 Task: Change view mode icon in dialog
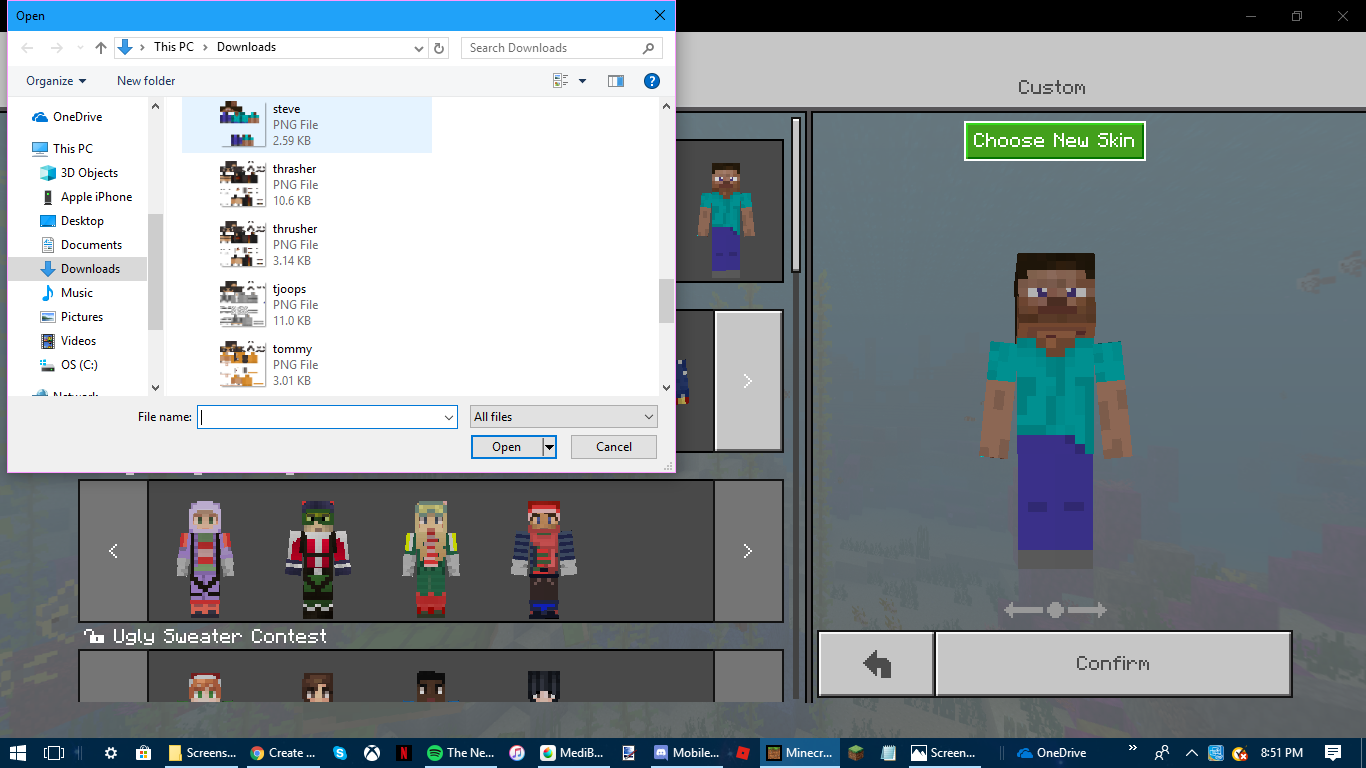560,81
